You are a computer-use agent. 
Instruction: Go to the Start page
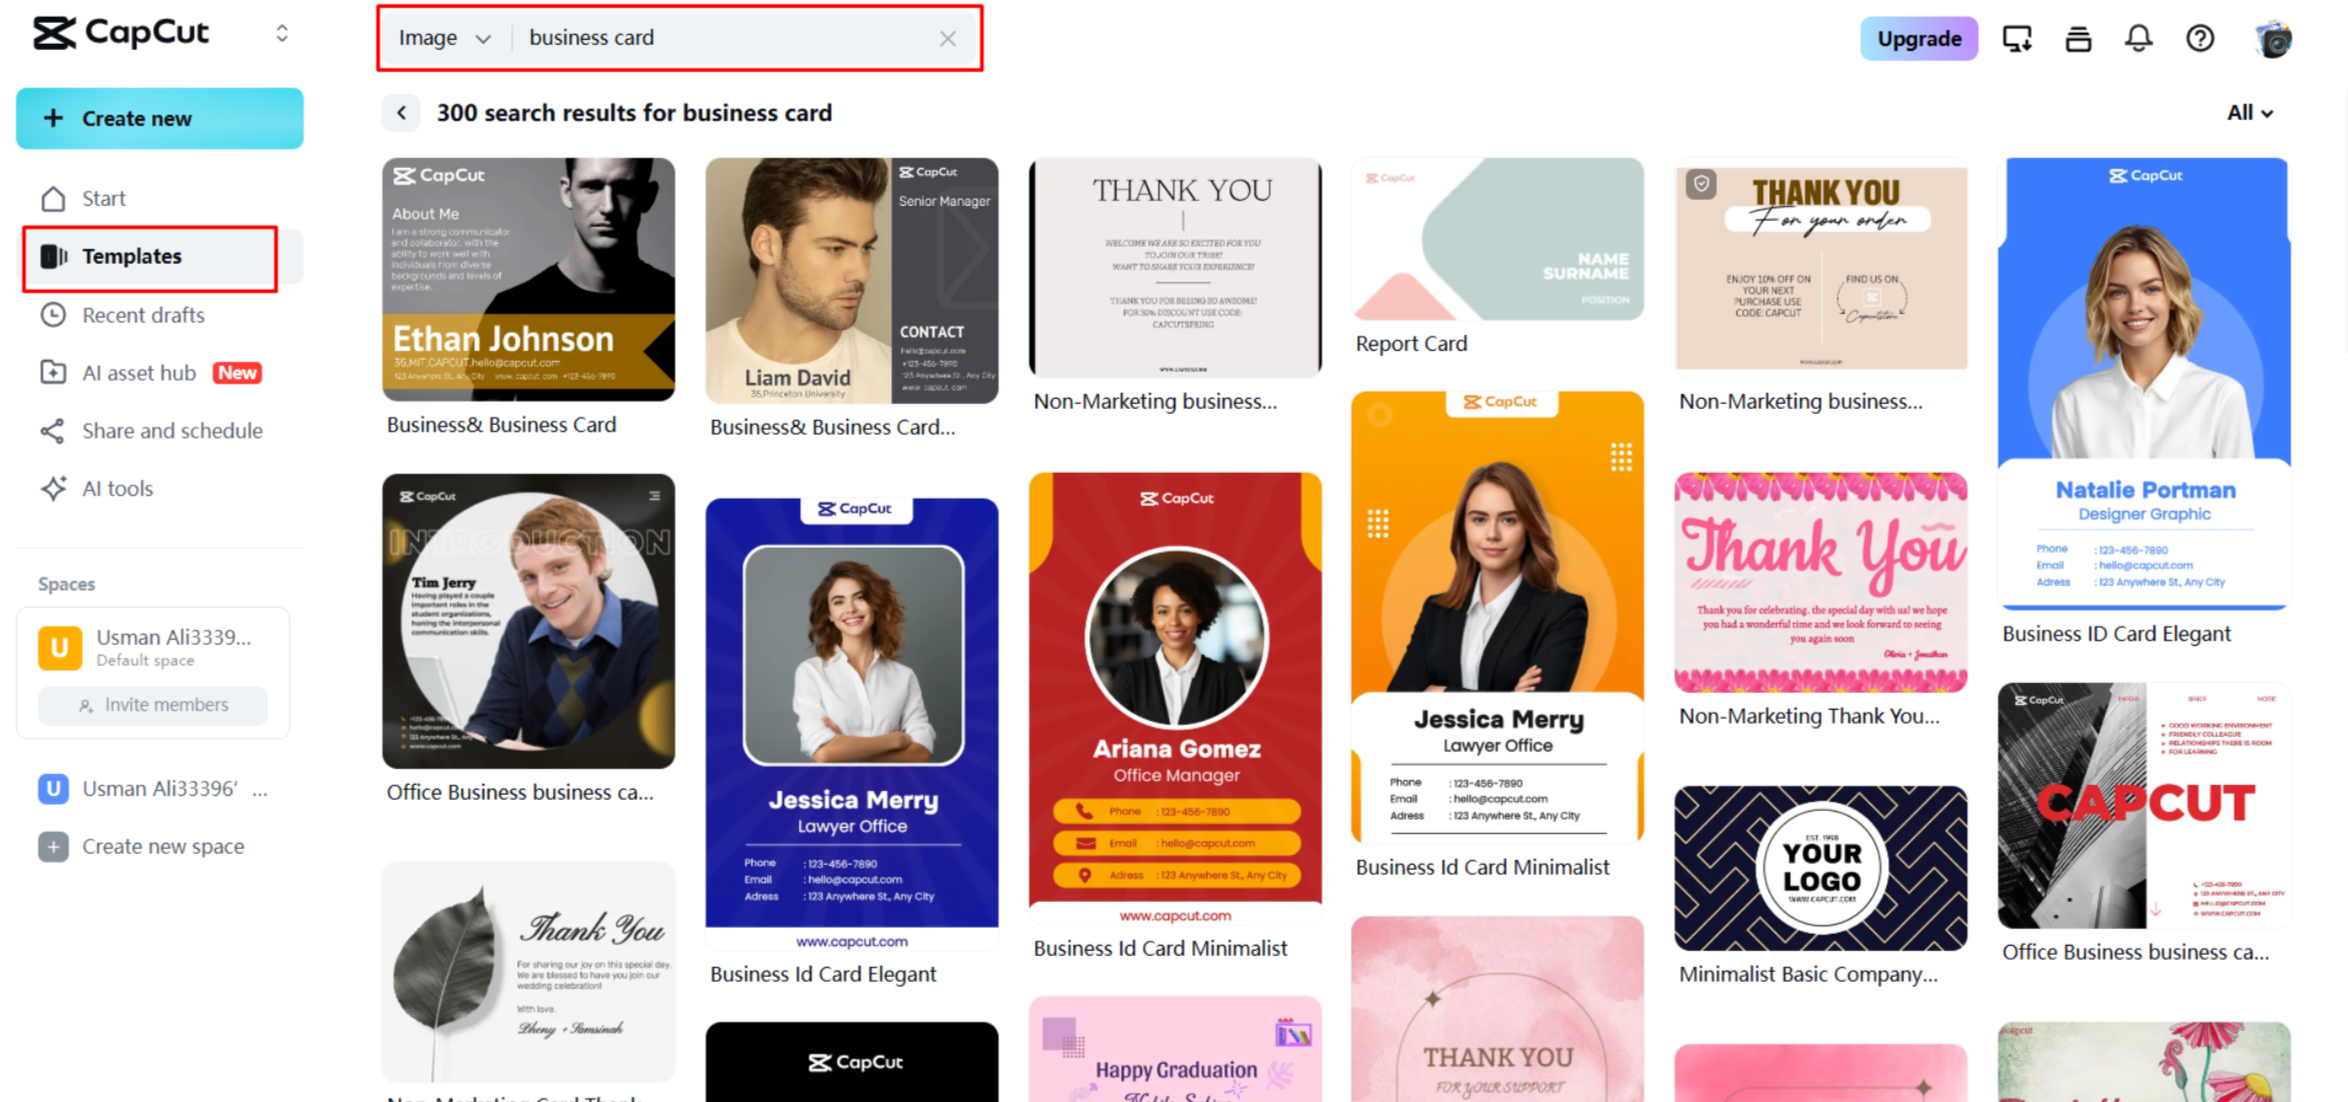click(x=104, y=197)
